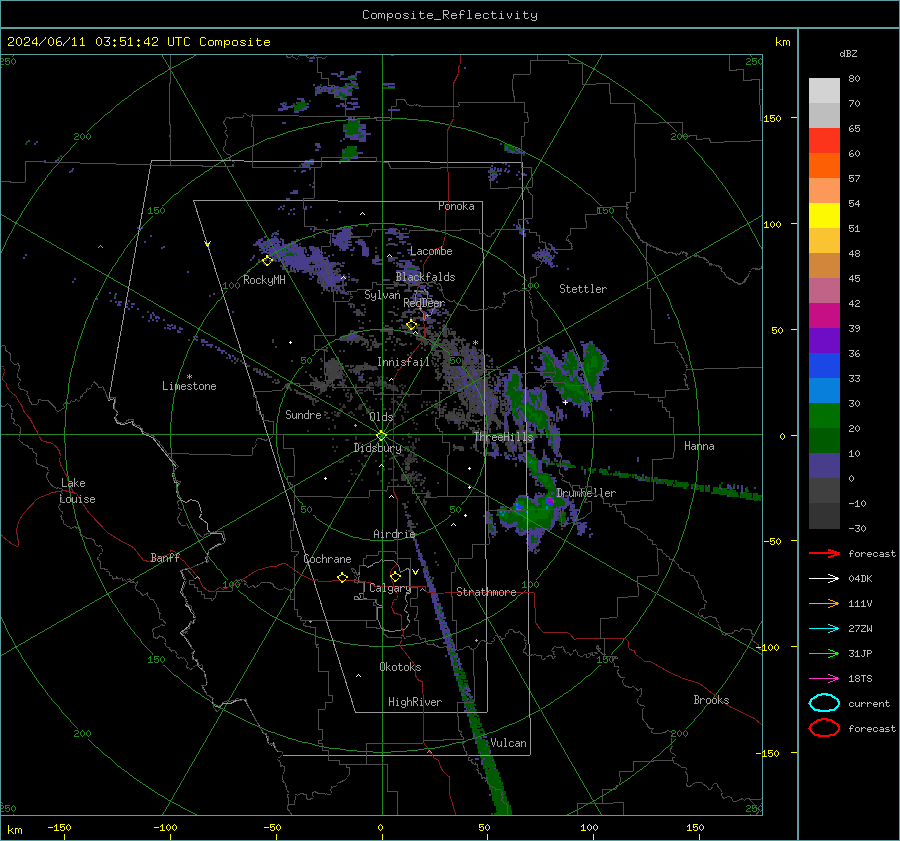Click yellow diamond marker near RockyMH
The height and width of the screenshot is (841, 900).
click(x=267, y=261)
